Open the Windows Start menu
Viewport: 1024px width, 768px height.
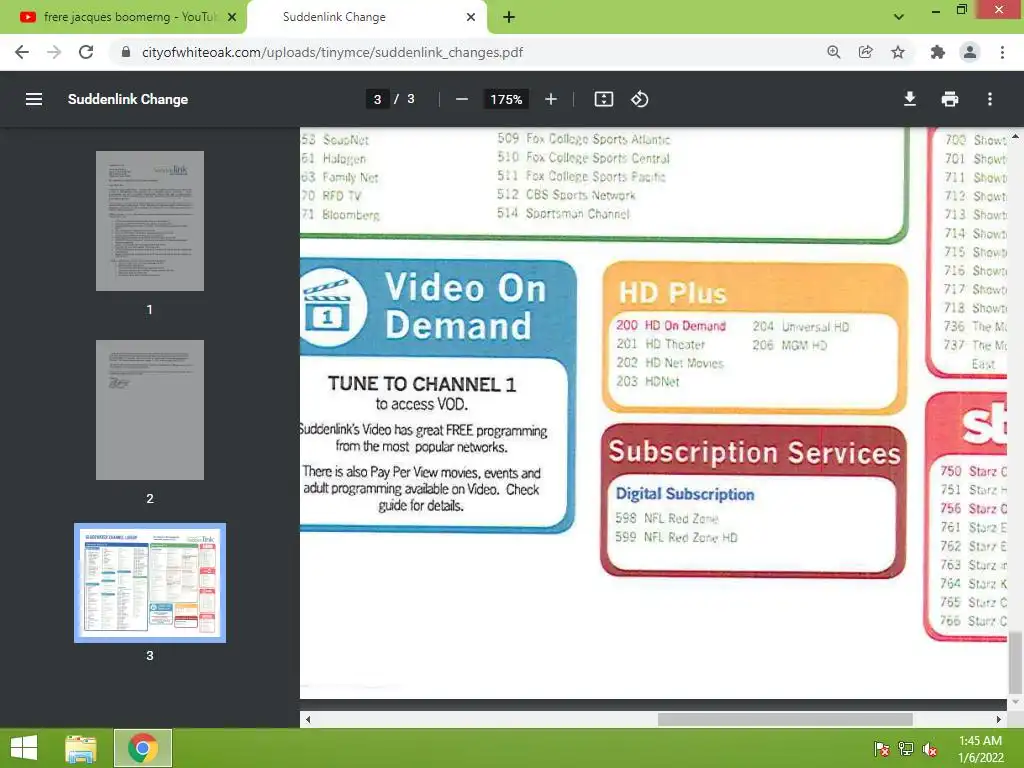click(24, 748)
